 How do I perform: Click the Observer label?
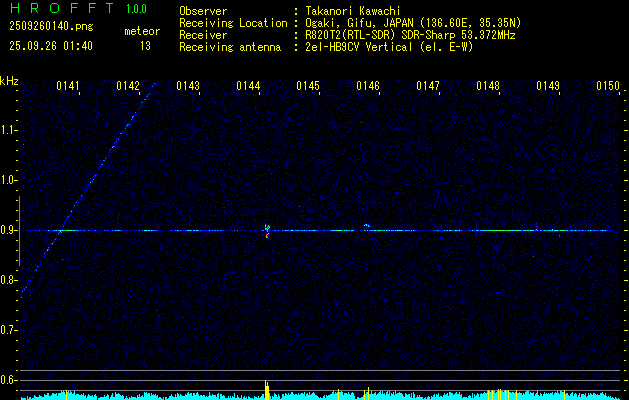click(x=203, y=11)
